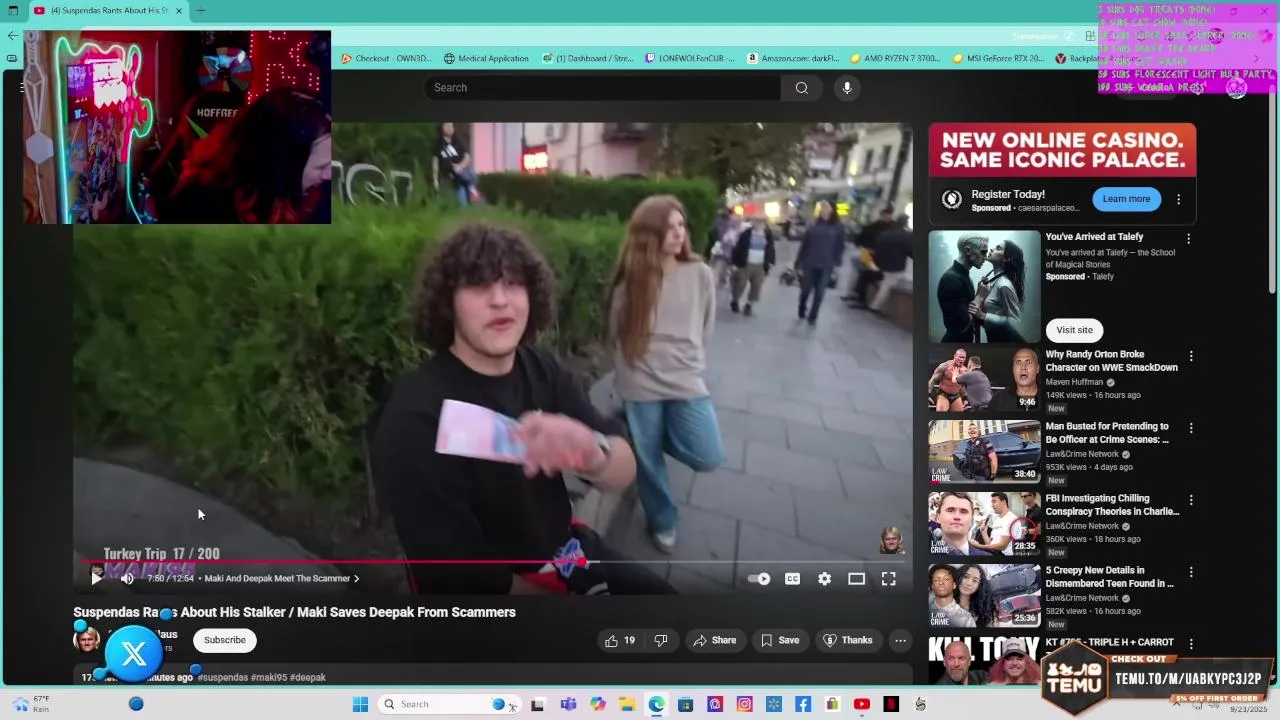Open options menu for Why Randy Orton Broke Character
This screenshot has width=1280, height=720.
1190,356
